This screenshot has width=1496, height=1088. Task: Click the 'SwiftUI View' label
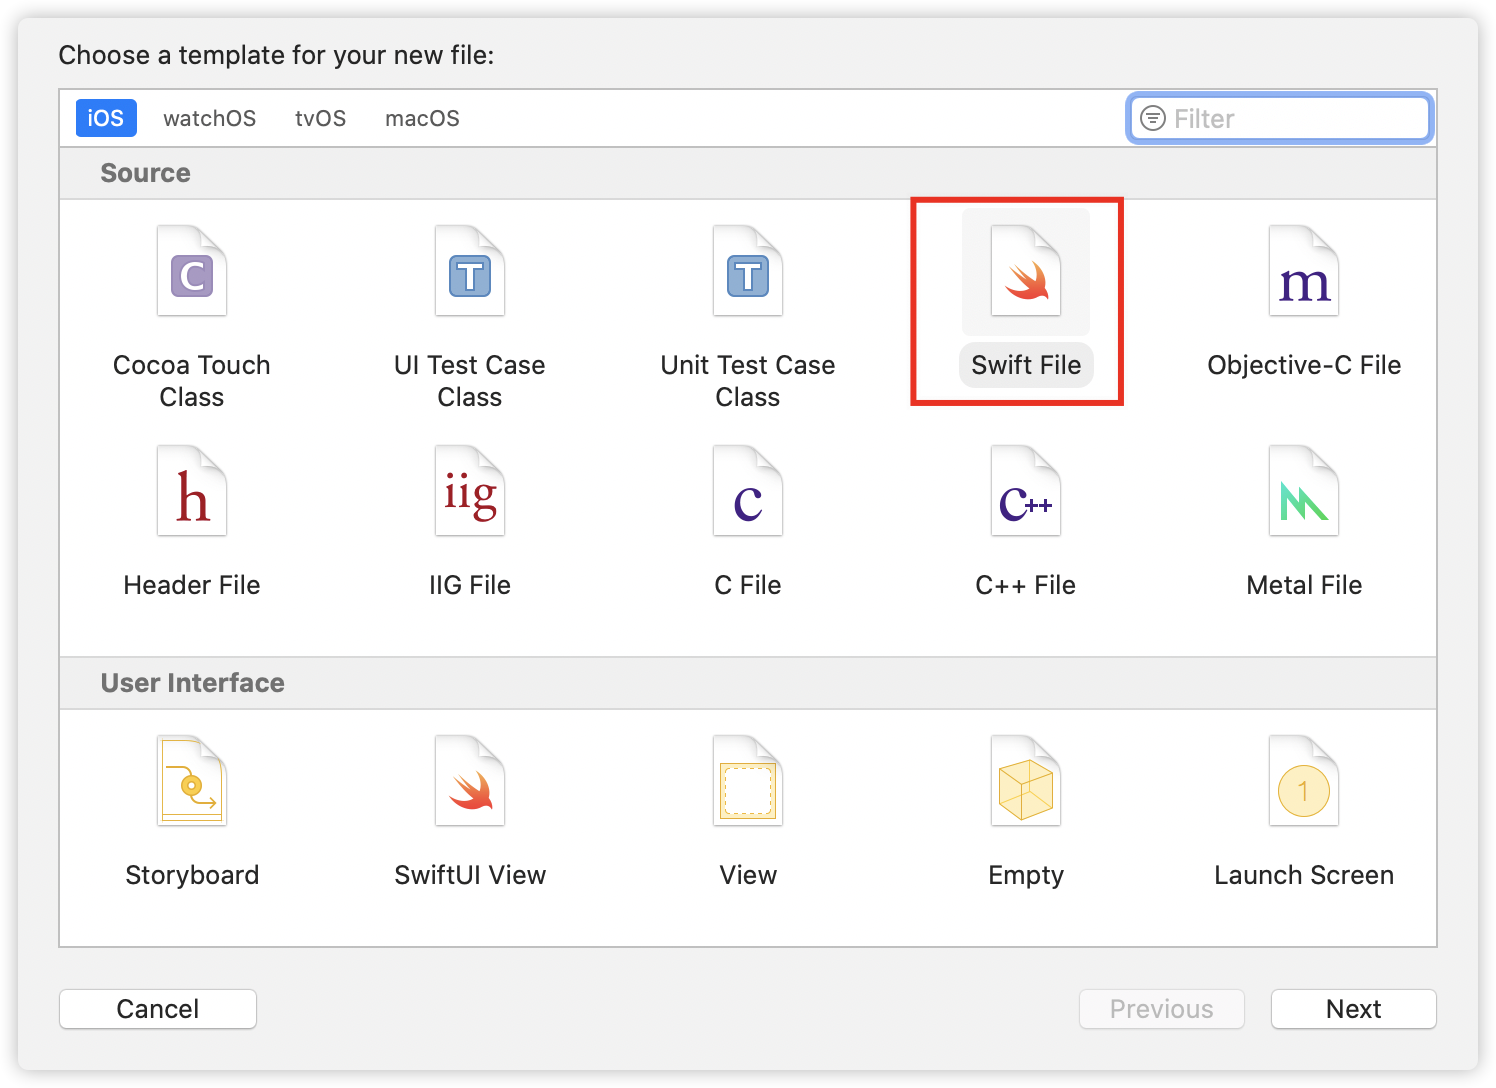click(x=470, y=875)
